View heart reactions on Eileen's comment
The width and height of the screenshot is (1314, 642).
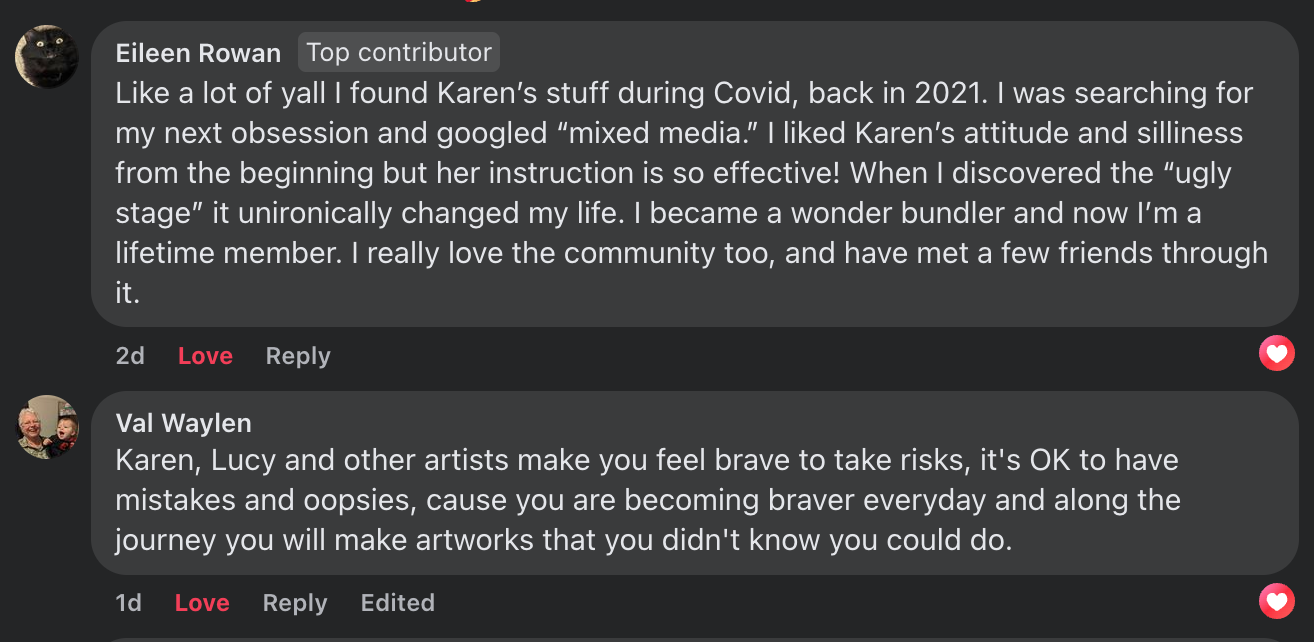tap(1276, 353)
